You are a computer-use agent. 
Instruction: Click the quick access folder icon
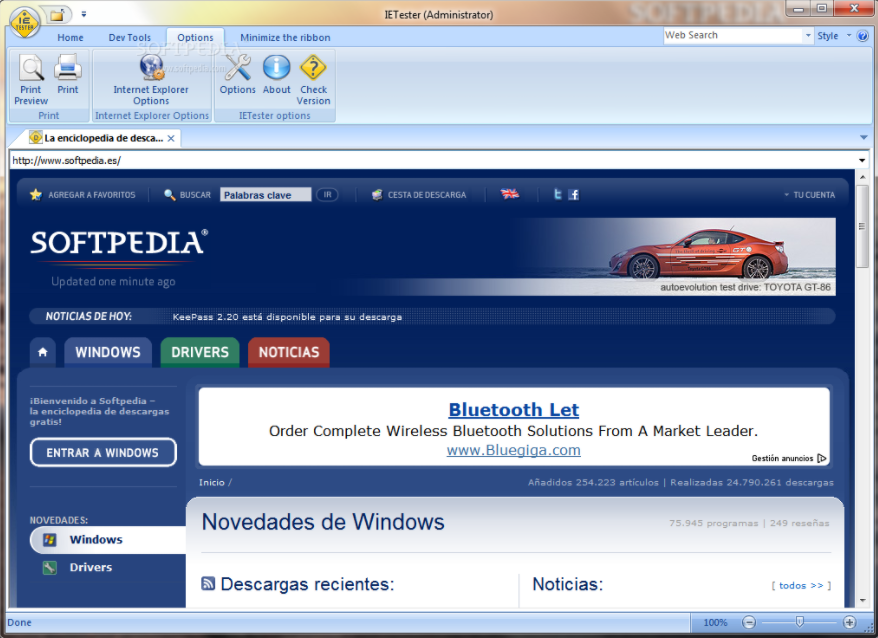(57, 15)
